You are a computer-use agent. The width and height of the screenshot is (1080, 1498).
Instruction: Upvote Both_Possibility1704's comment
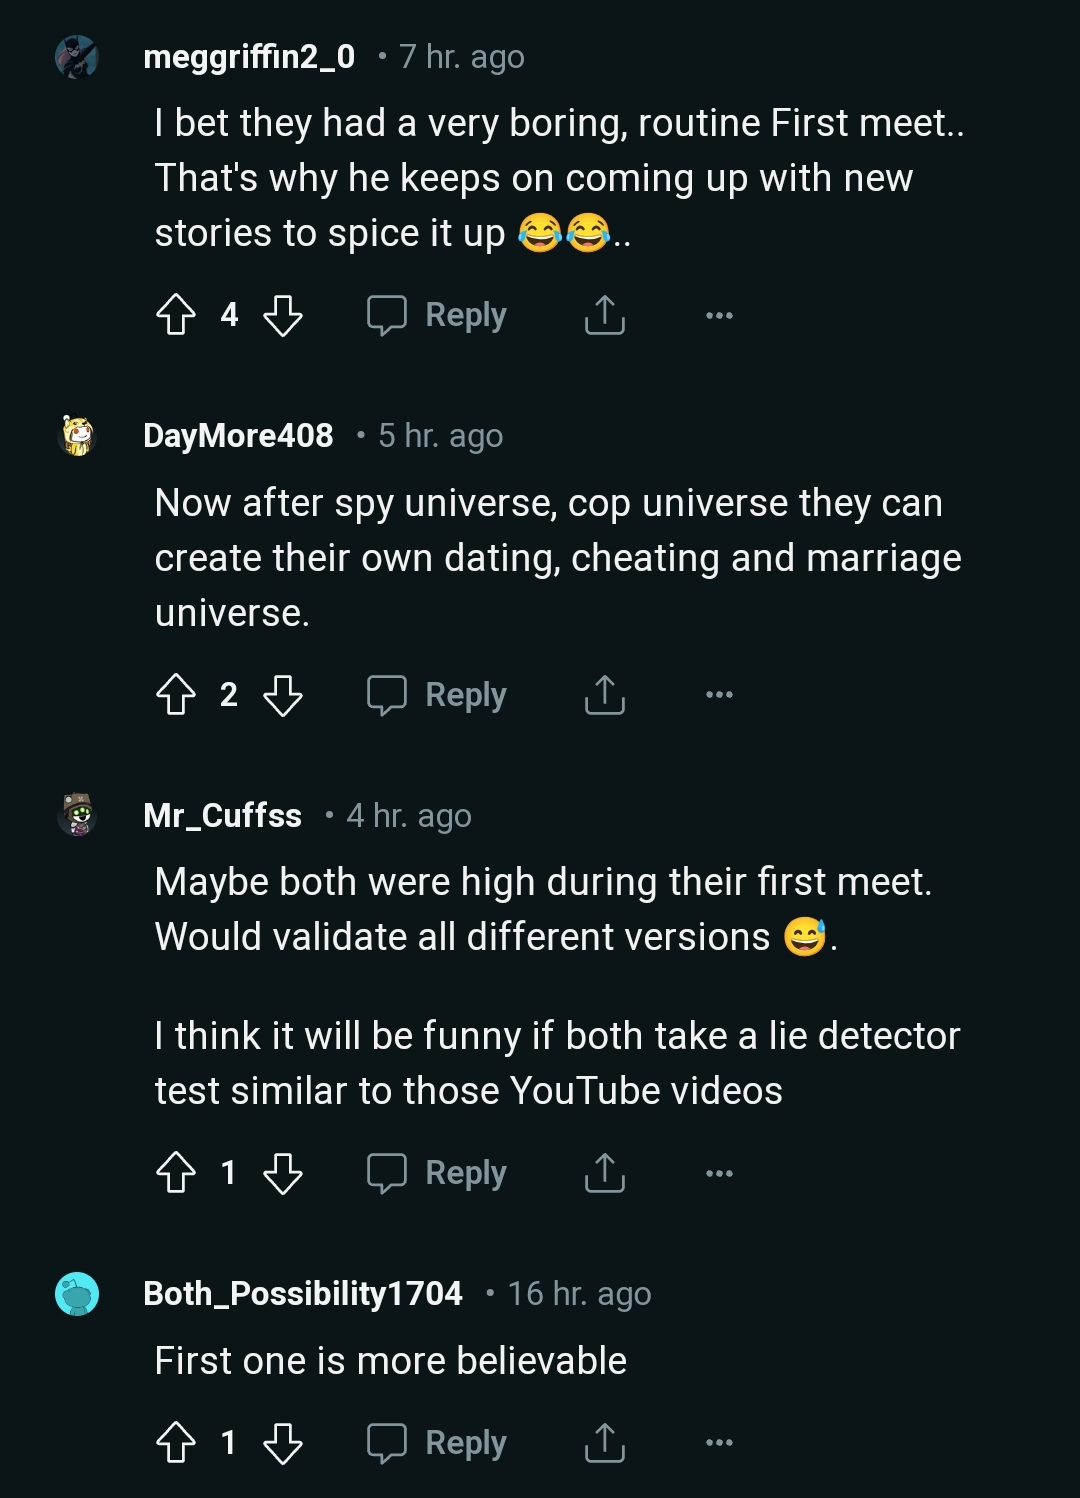coord(178,1442)
